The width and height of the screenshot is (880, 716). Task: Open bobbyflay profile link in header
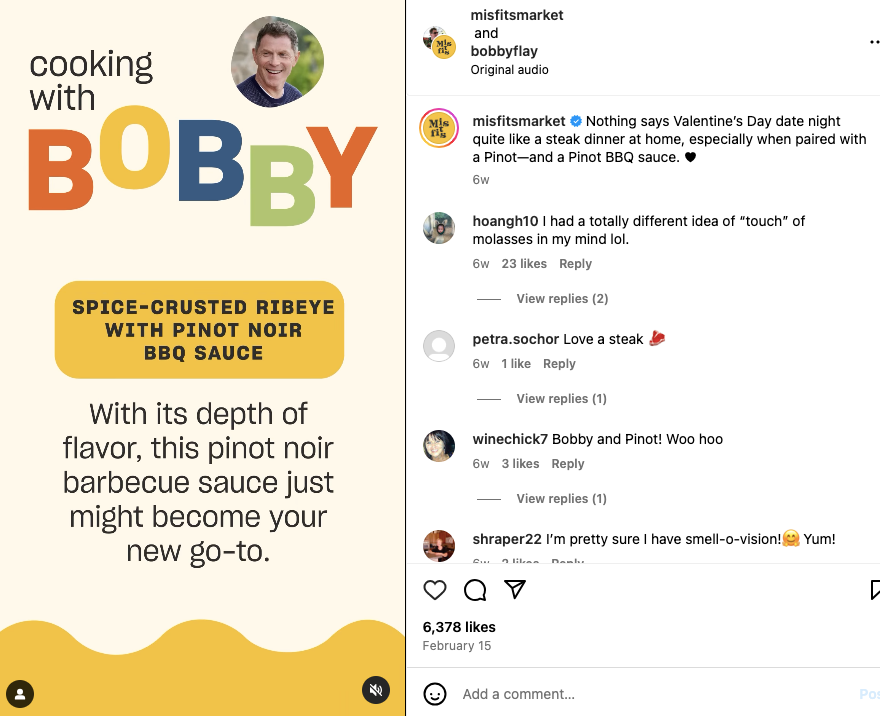(504, 51)
